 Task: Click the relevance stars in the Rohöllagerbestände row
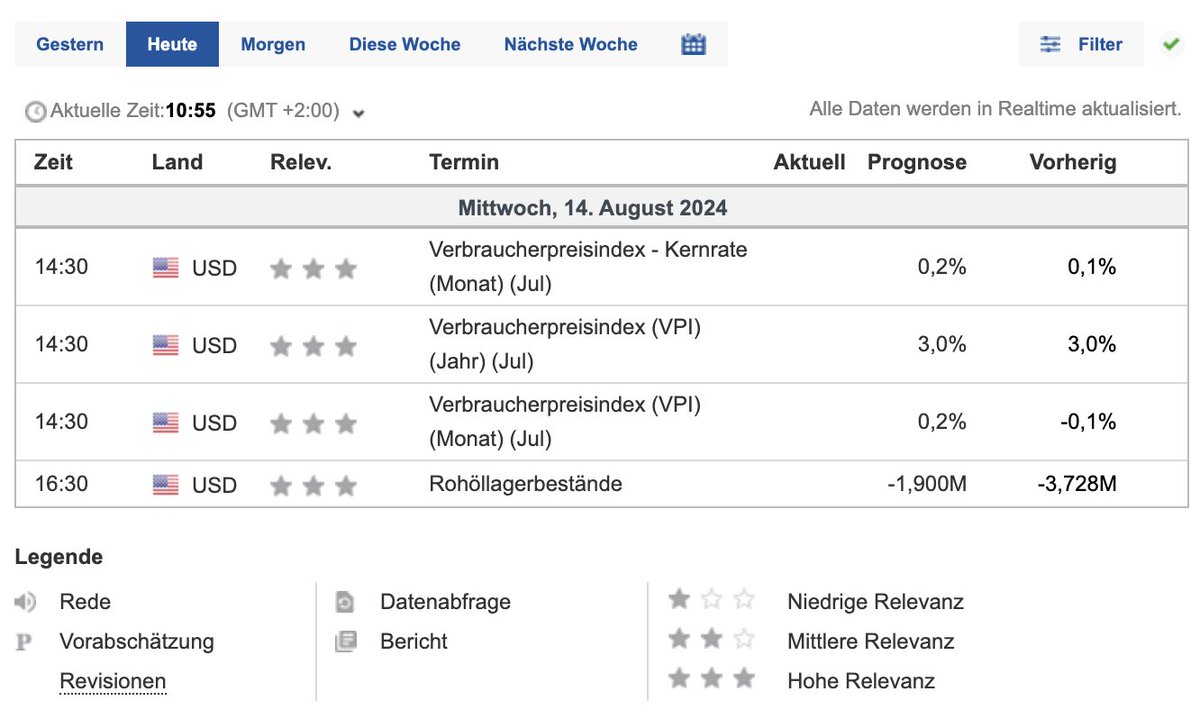(x=313, y=485)
